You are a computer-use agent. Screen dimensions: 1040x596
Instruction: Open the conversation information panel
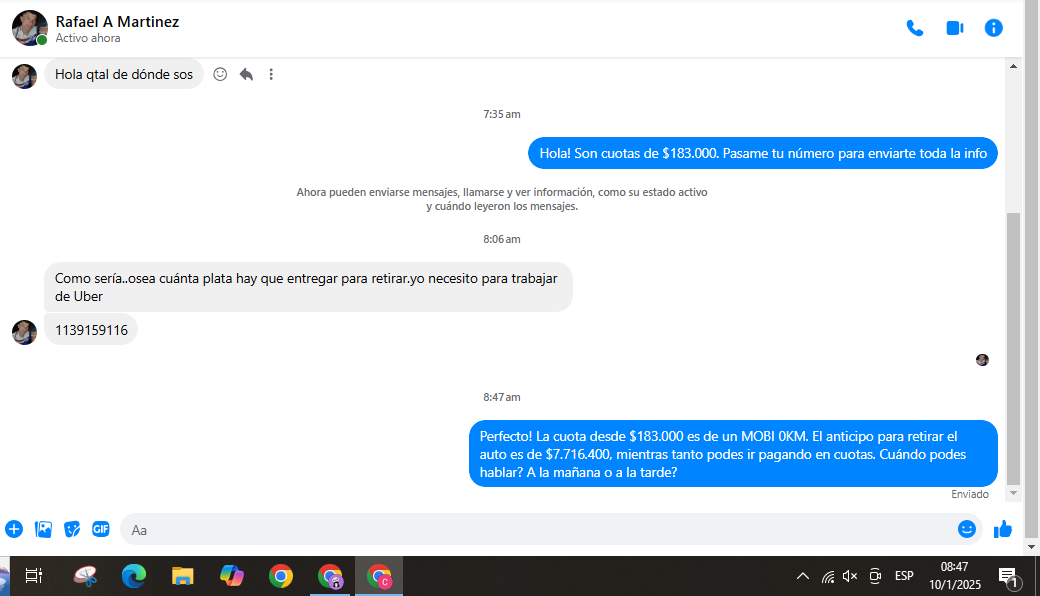[x=994, y=28]
